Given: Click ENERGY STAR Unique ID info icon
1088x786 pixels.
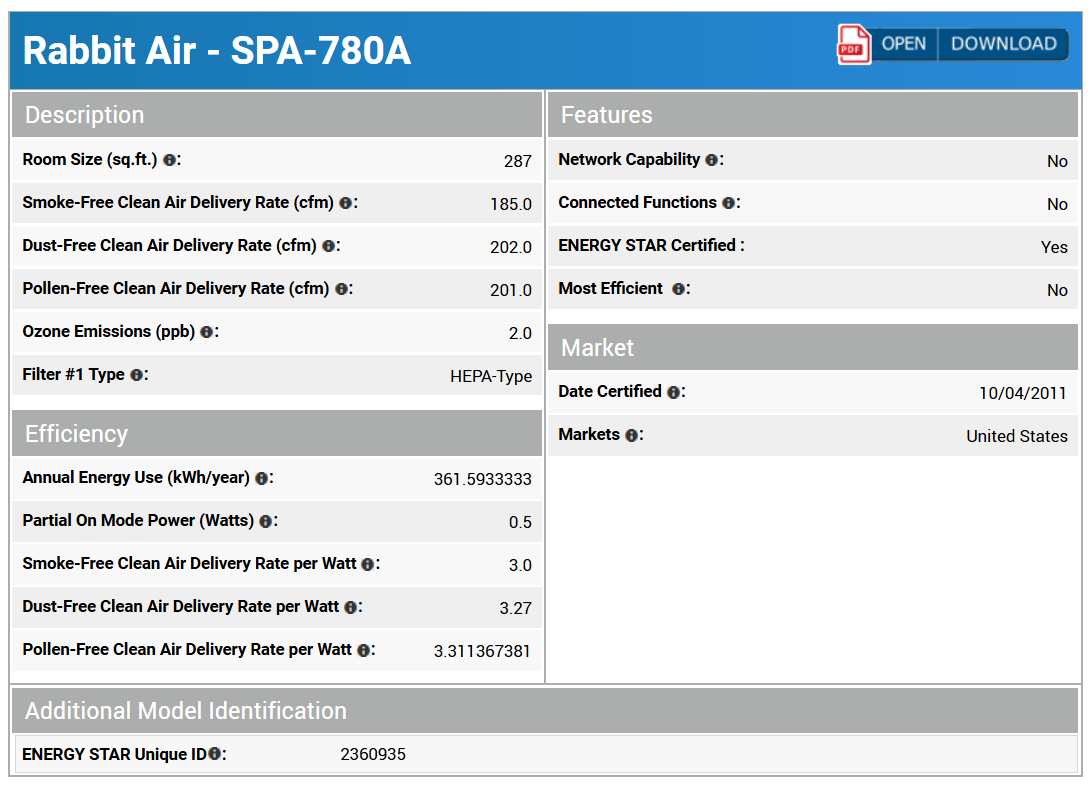Looking at the screenshot, I should (x=215, y=754).
